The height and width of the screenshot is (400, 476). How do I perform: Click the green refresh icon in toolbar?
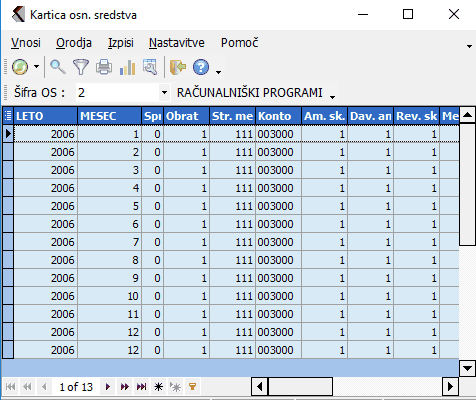tap(20, 67)
